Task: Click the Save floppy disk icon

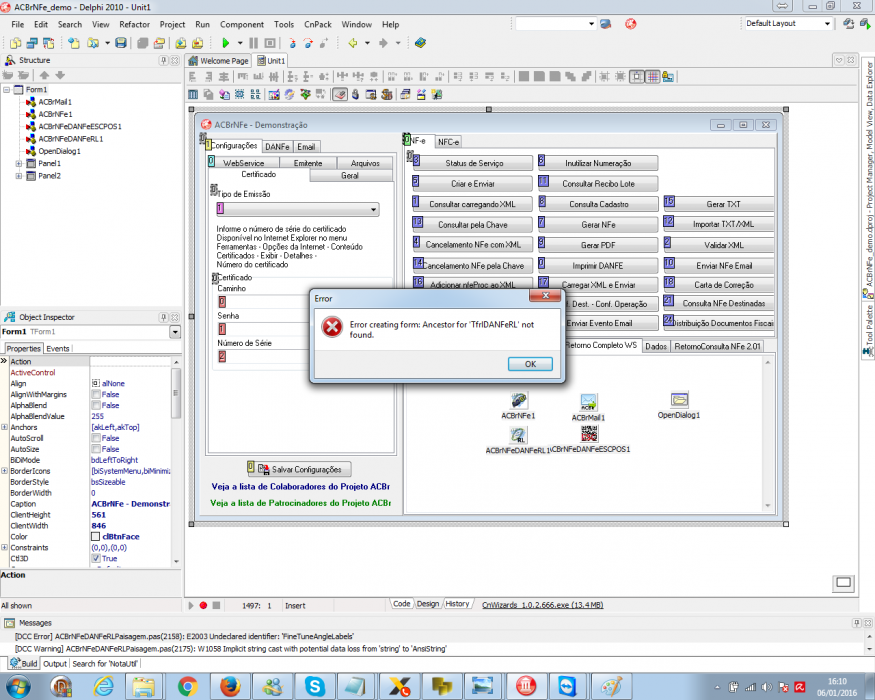Action: (121, 43)
